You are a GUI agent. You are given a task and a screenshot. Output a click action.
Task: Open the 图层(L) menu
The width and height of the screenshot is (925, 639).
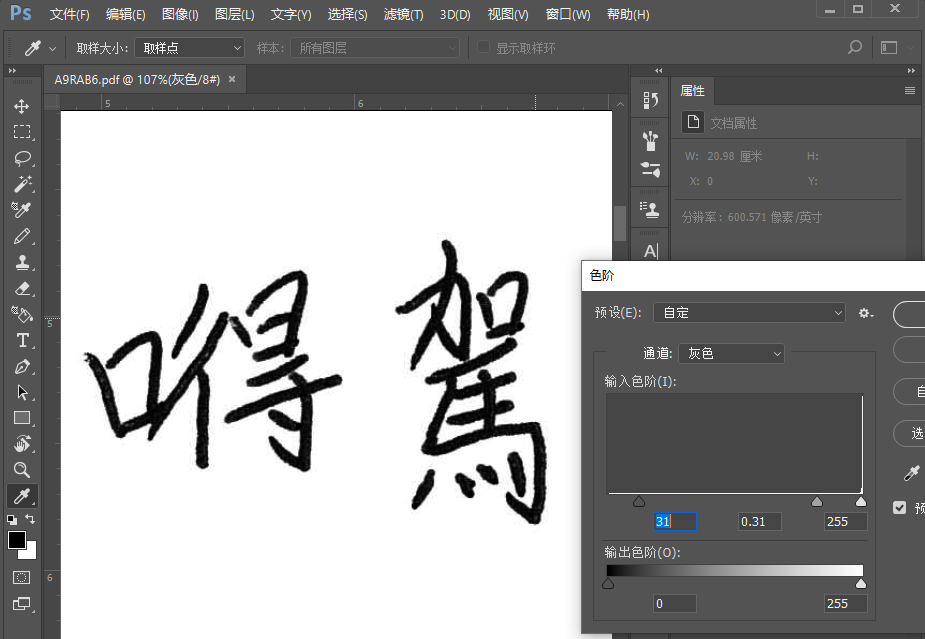[x=235, y=14]
